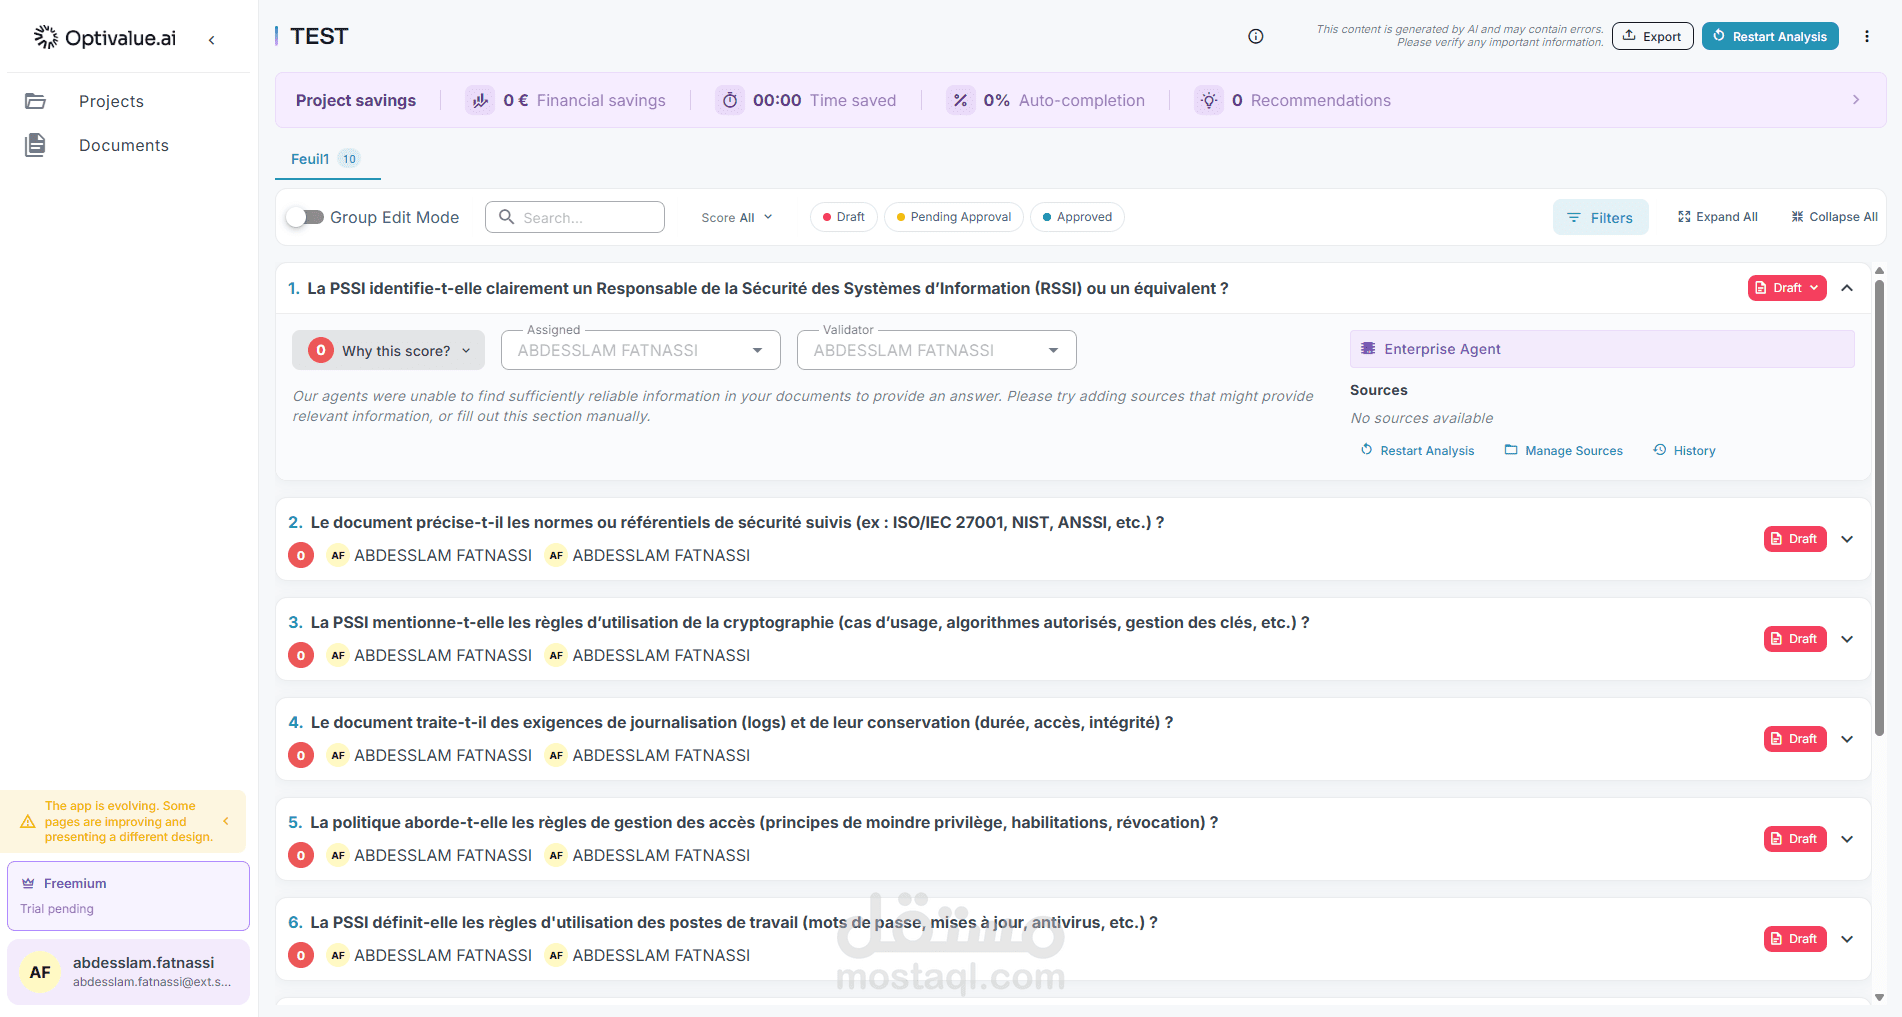Screen dimensions: 1902x1017
Task: Click Restart Analysis link under Sources
Action: click(x=1417, y=451)
